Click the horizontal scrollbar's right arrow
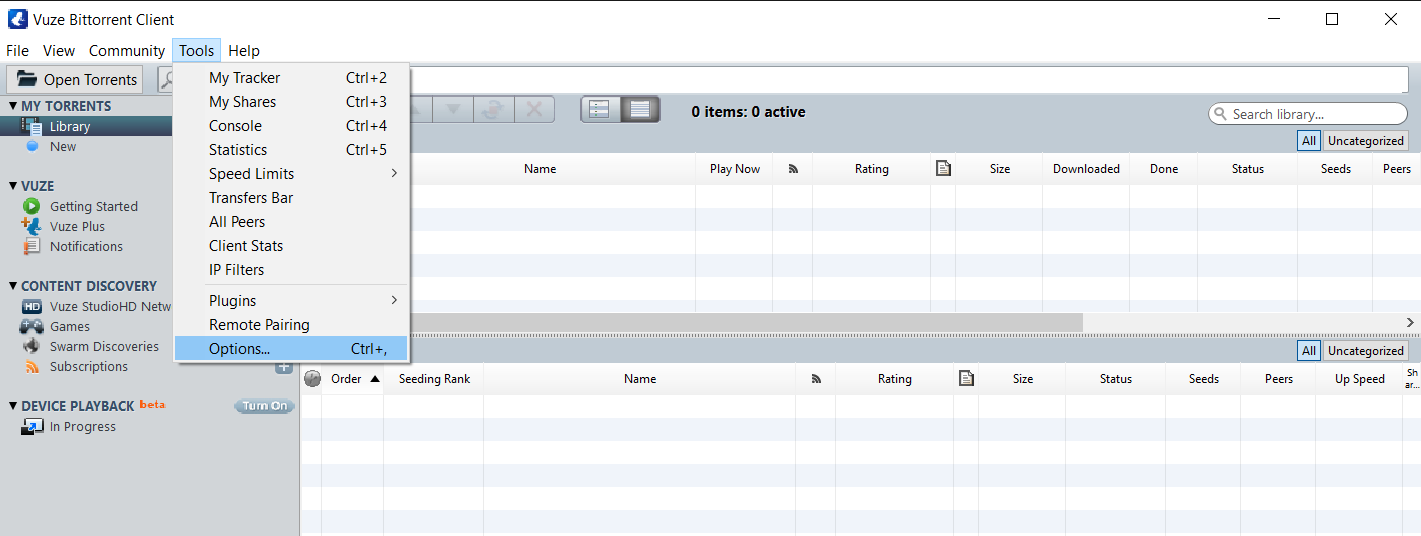Screen dimensions: 1421x536 pos(1410,322)
